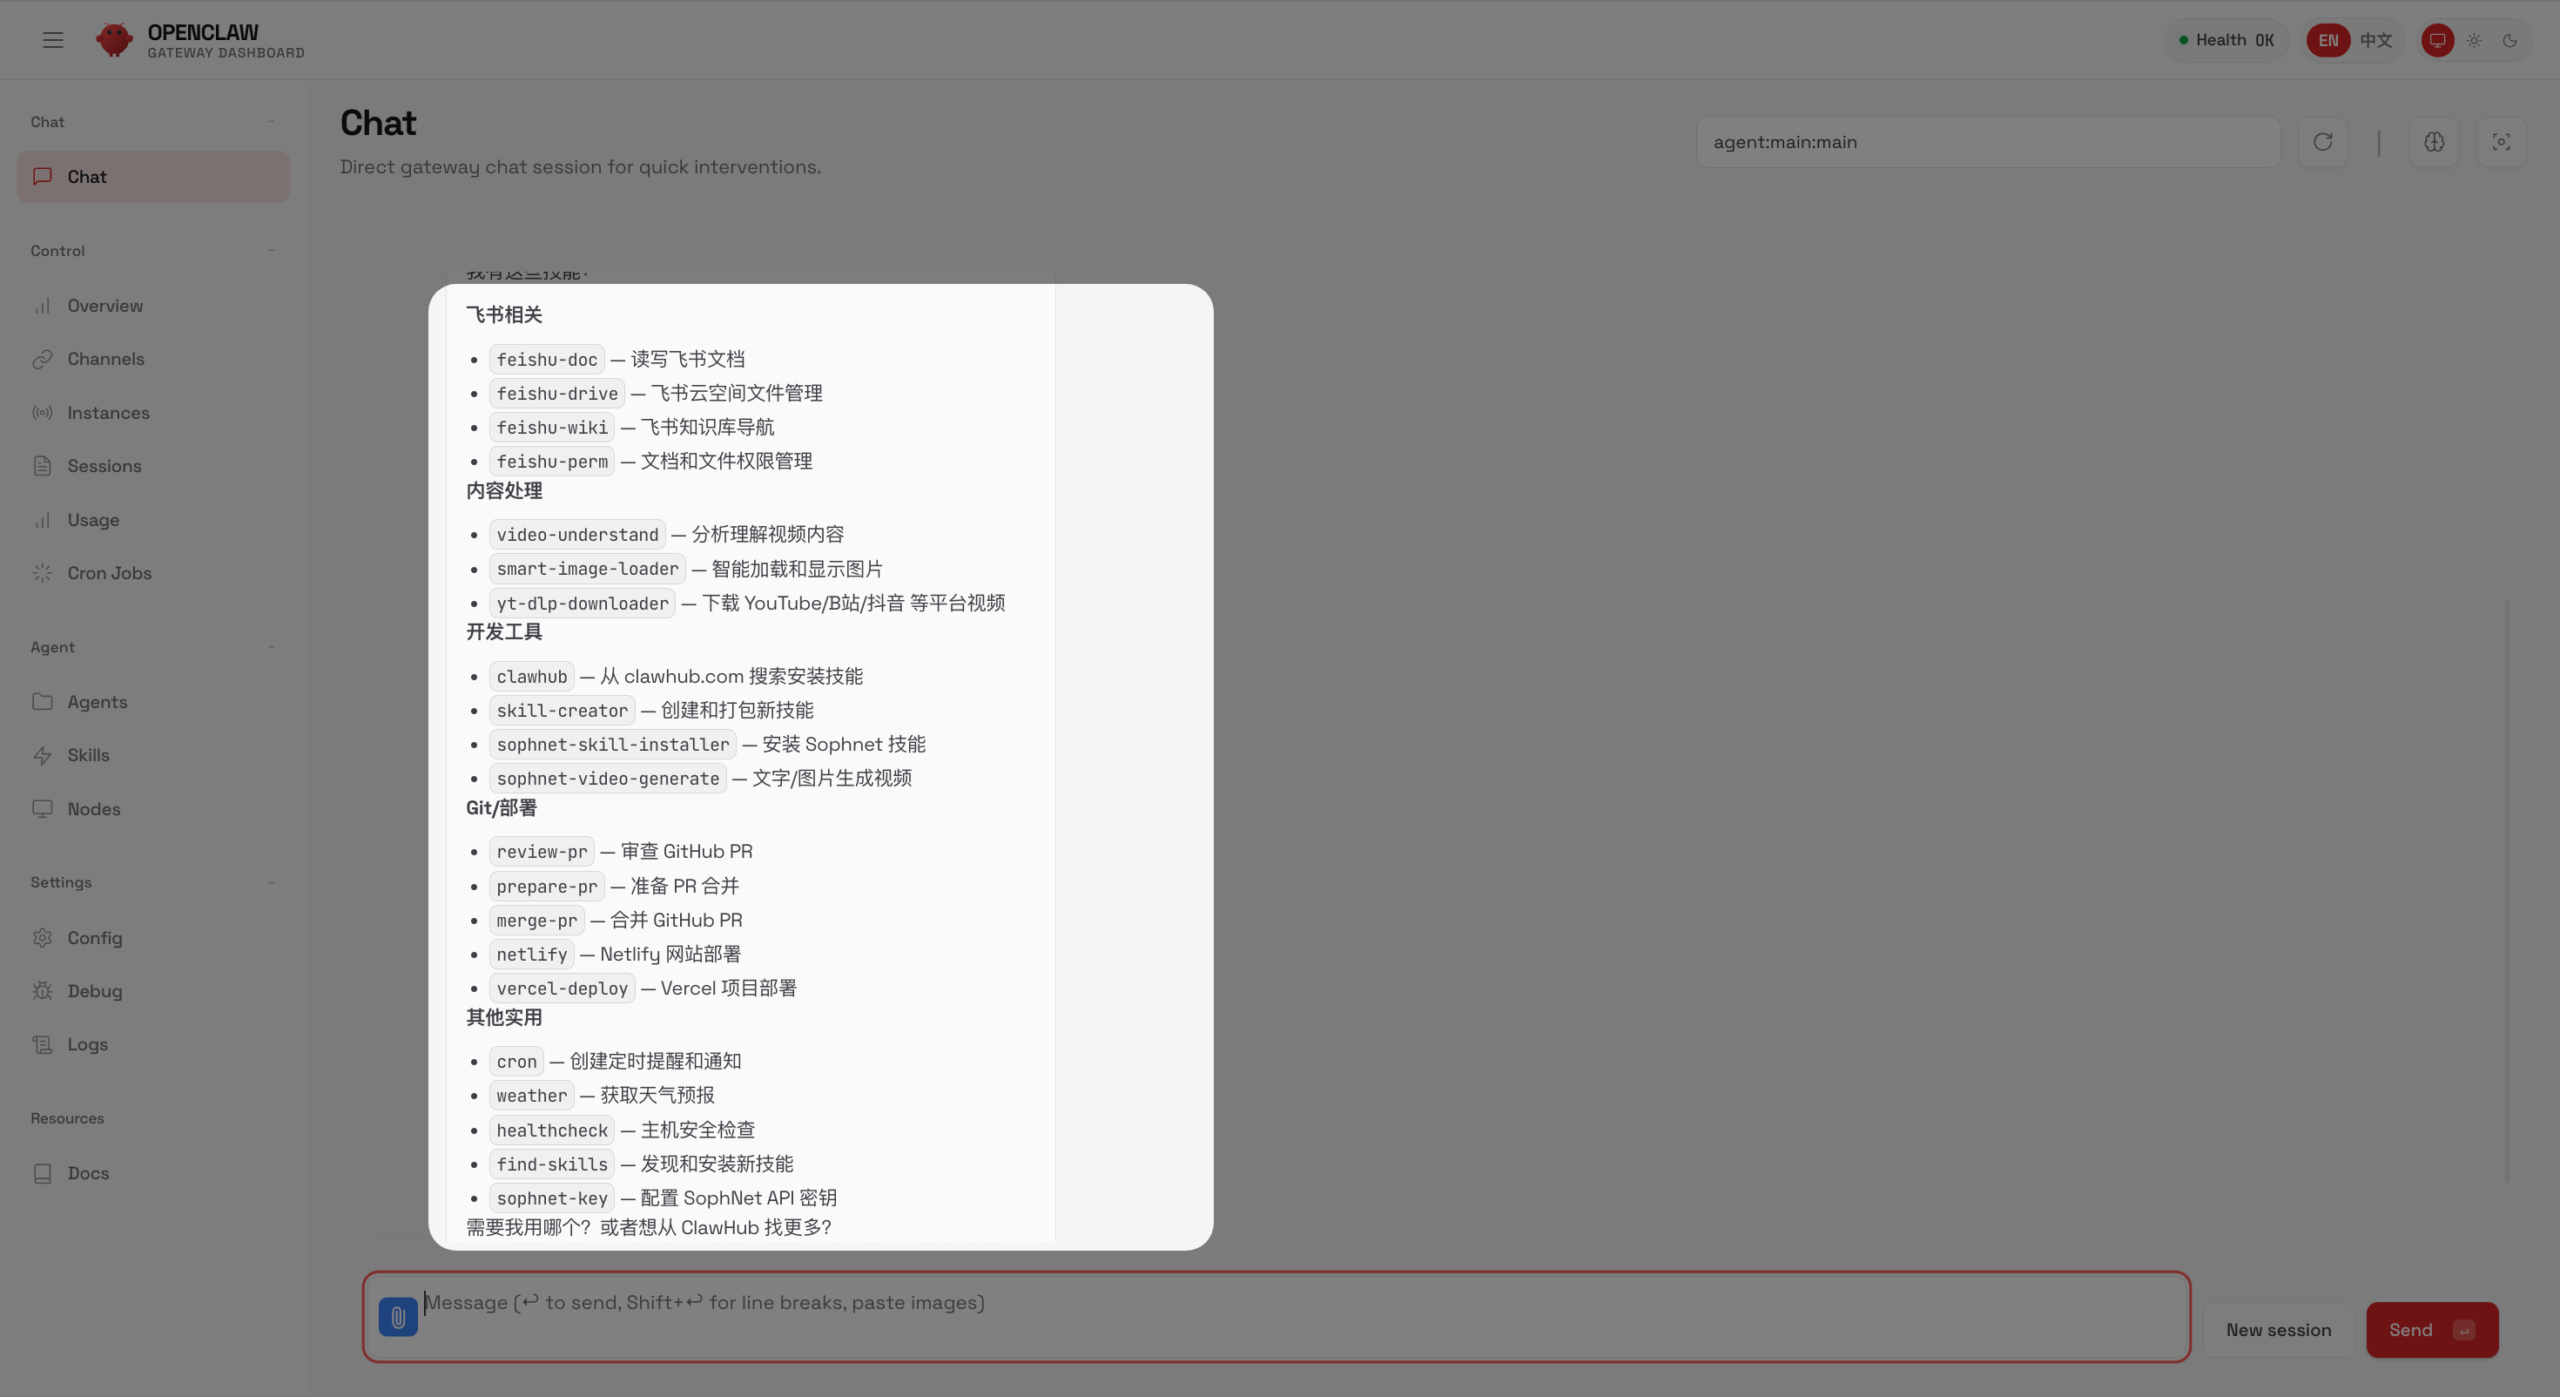Switch language to 中文

pyautogui.click(x=2376, y=41)
